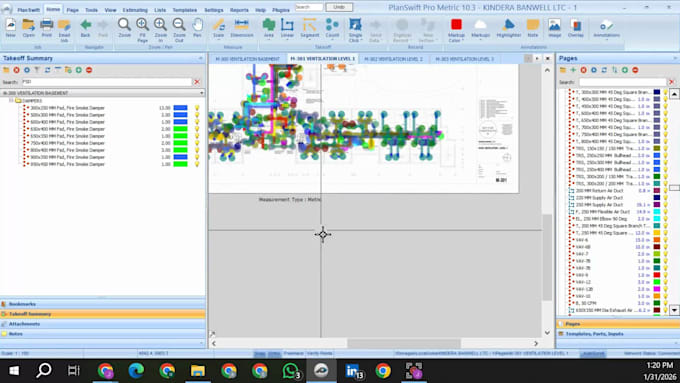Click the Fit Page icon

coord(142,25)
